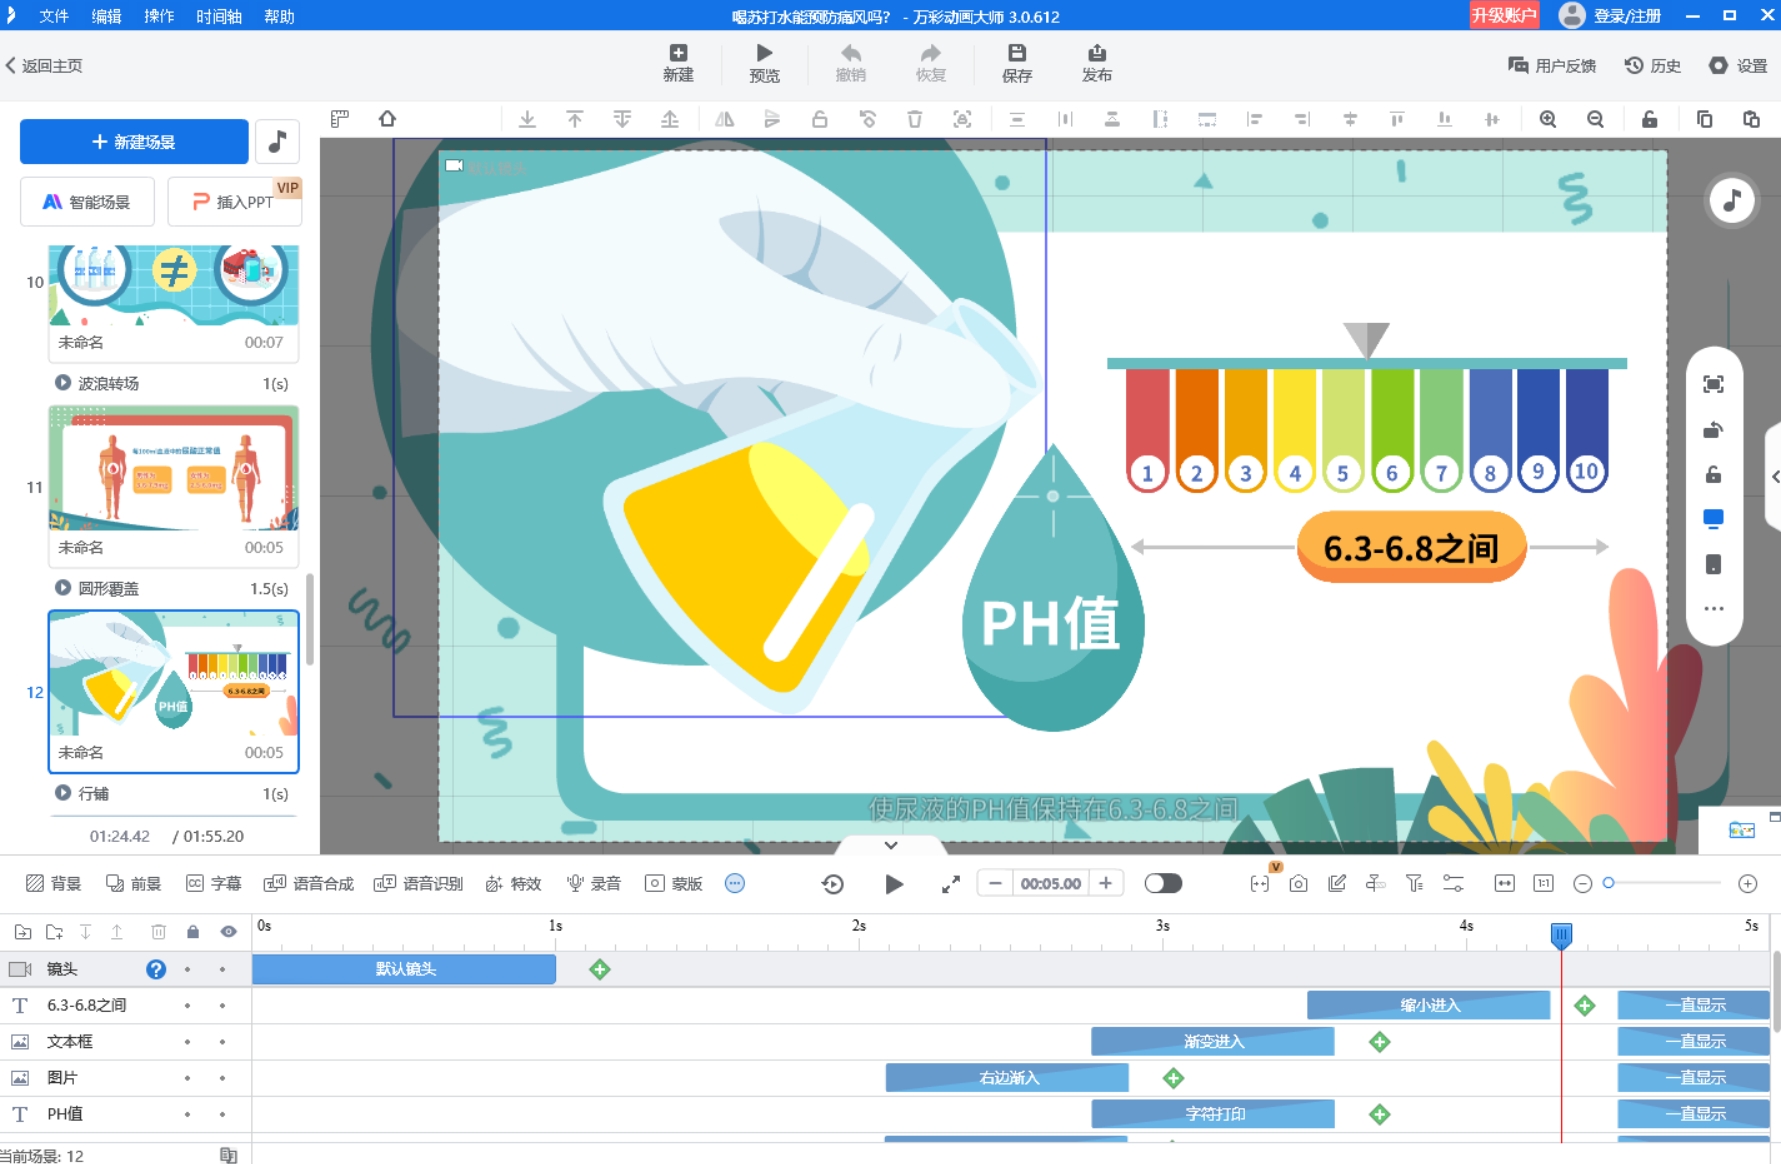The image size is (1781, 1164).
Task: Open the 录音 recording tool
Action: point(594,884)
